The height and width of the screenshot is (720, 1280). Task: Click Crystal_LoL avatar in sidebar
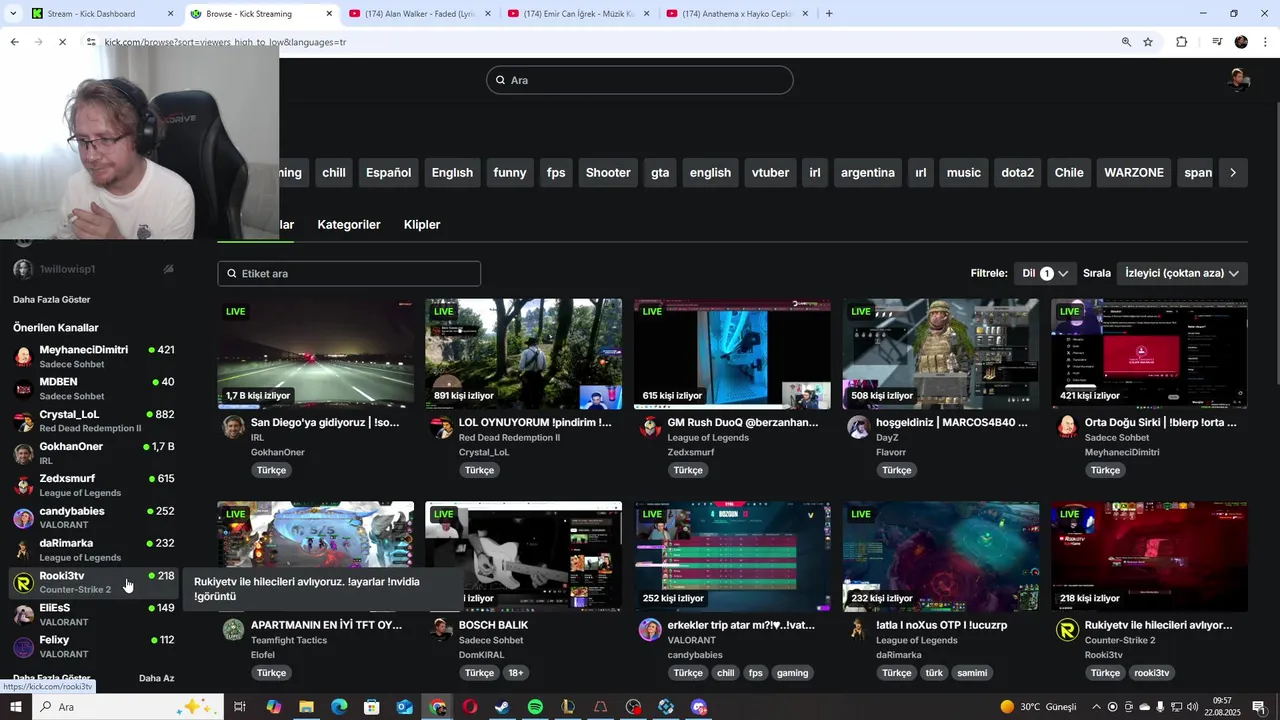point(23,421)
